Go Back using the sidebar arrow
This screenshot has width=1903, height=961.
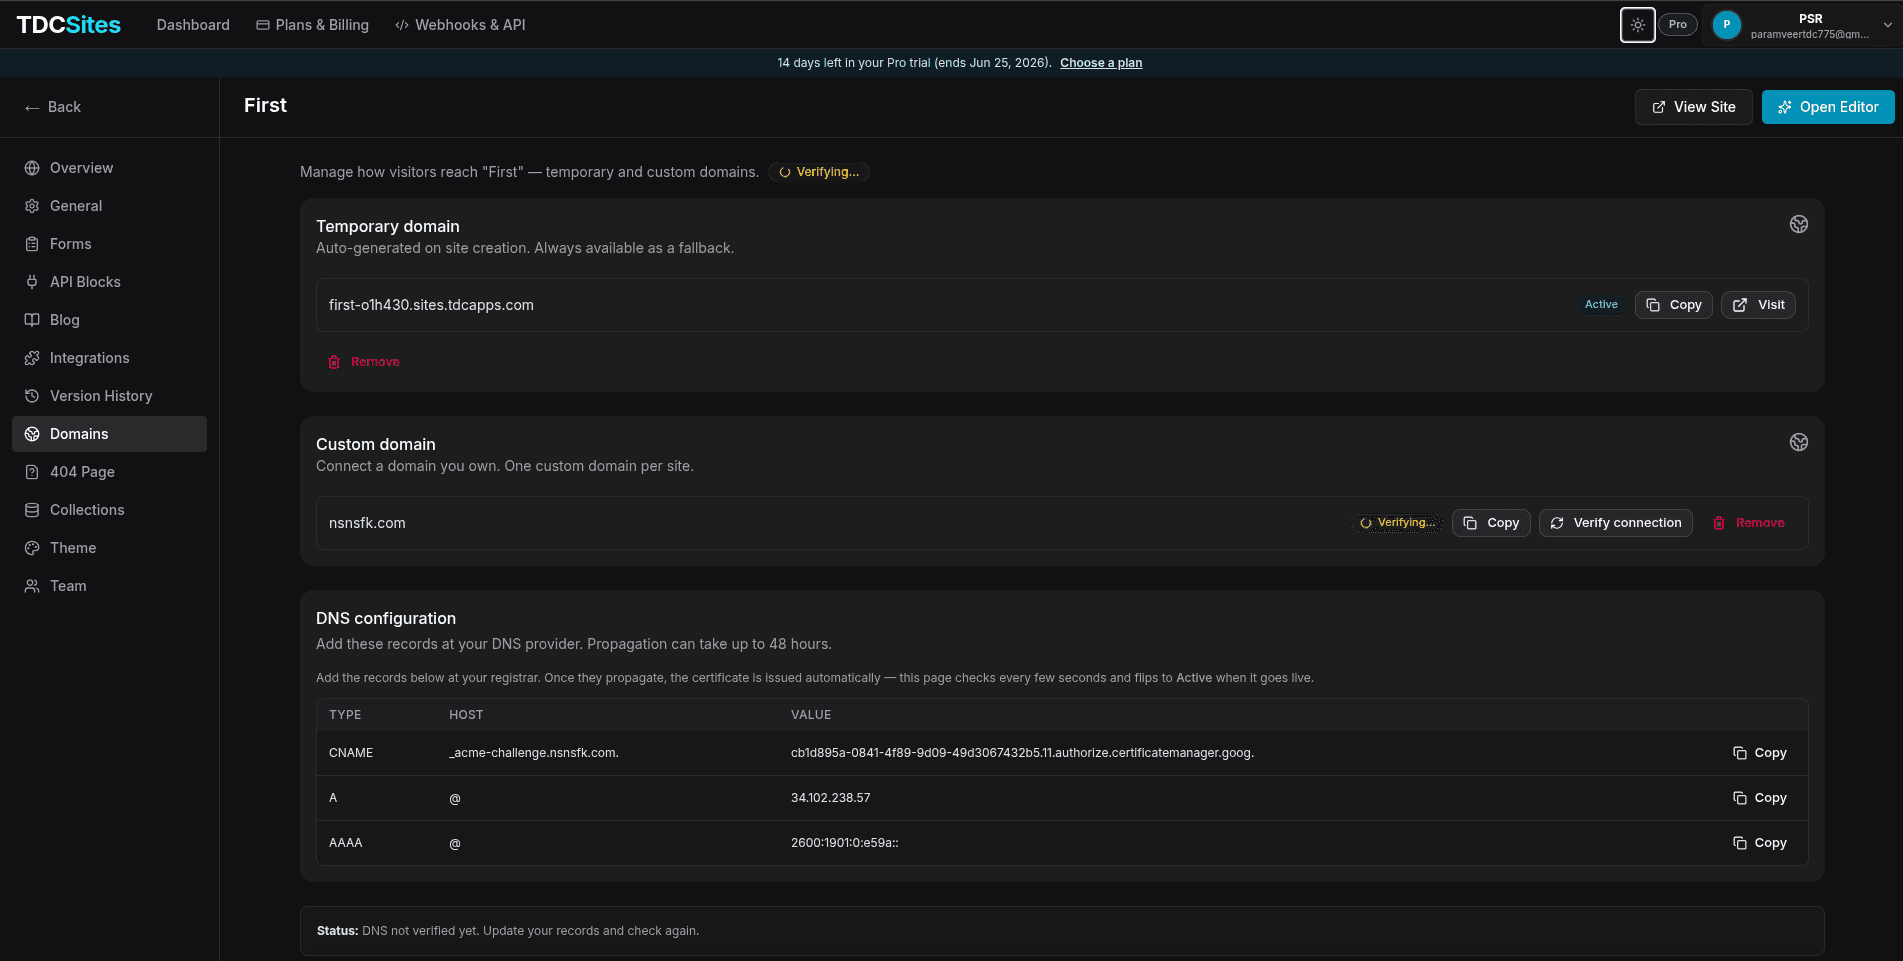click(52, 107)
